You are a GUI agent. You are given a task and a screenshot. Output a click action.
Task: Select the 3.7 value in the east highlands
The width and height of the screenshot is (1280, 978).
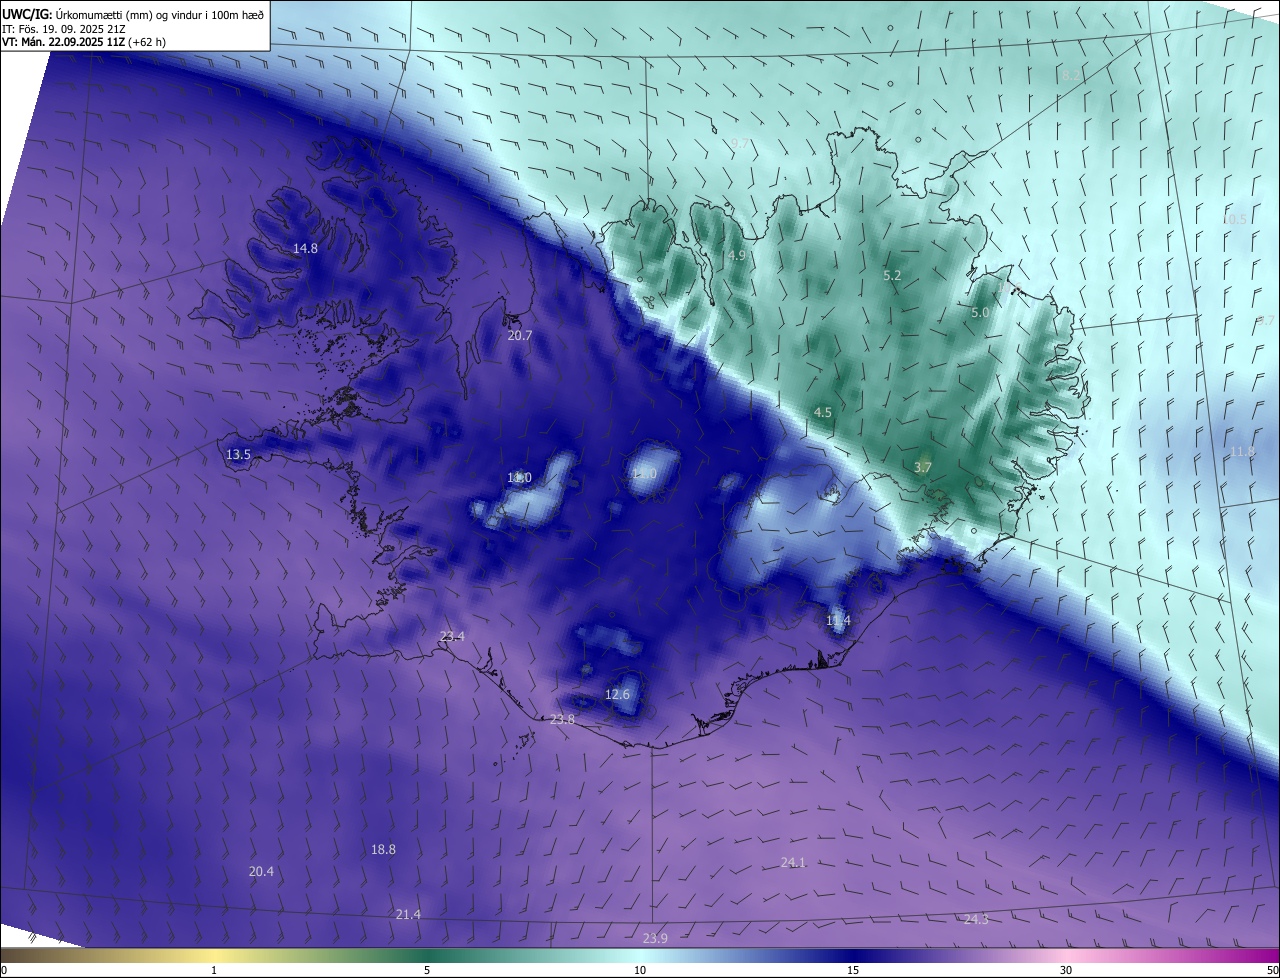point(923,467)
